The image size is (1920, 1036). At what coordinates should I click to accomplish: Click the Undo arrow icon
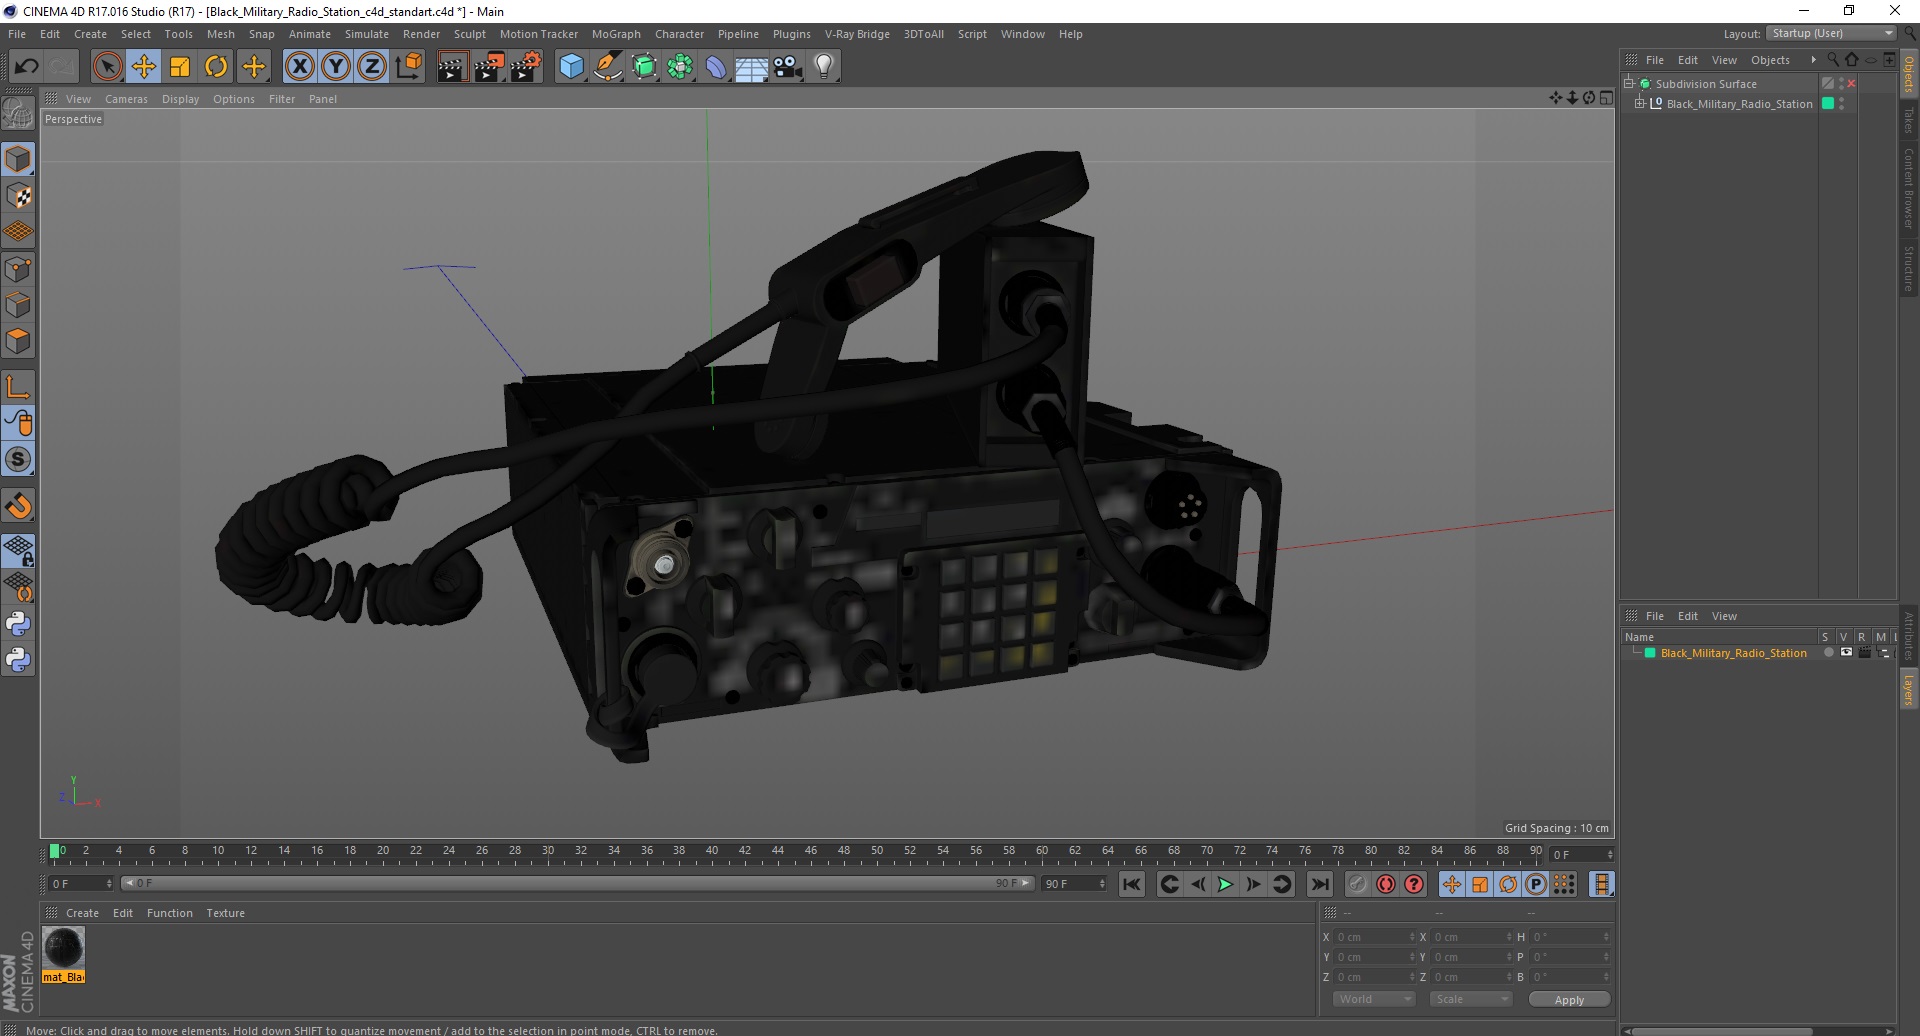(26, 67)
